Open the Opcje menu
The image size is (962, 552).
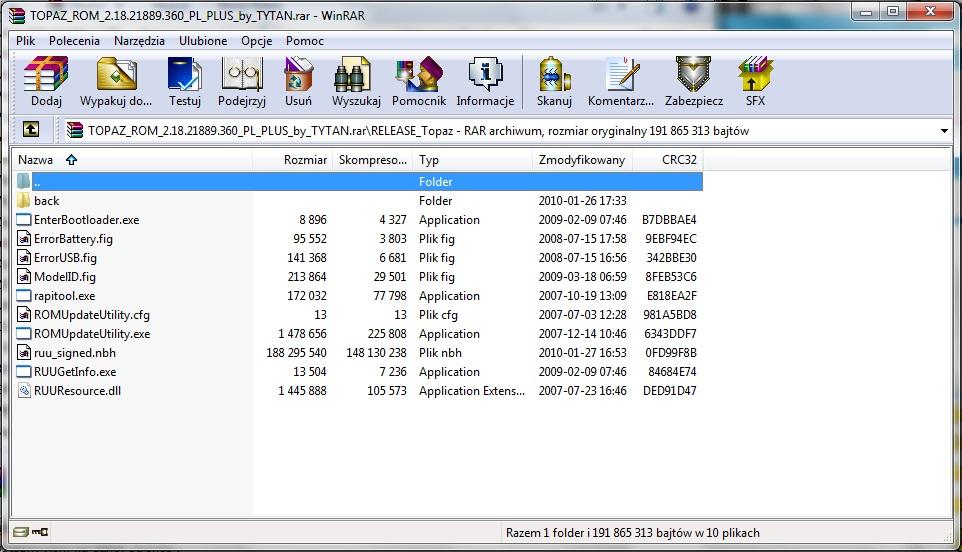click(256, 41)
